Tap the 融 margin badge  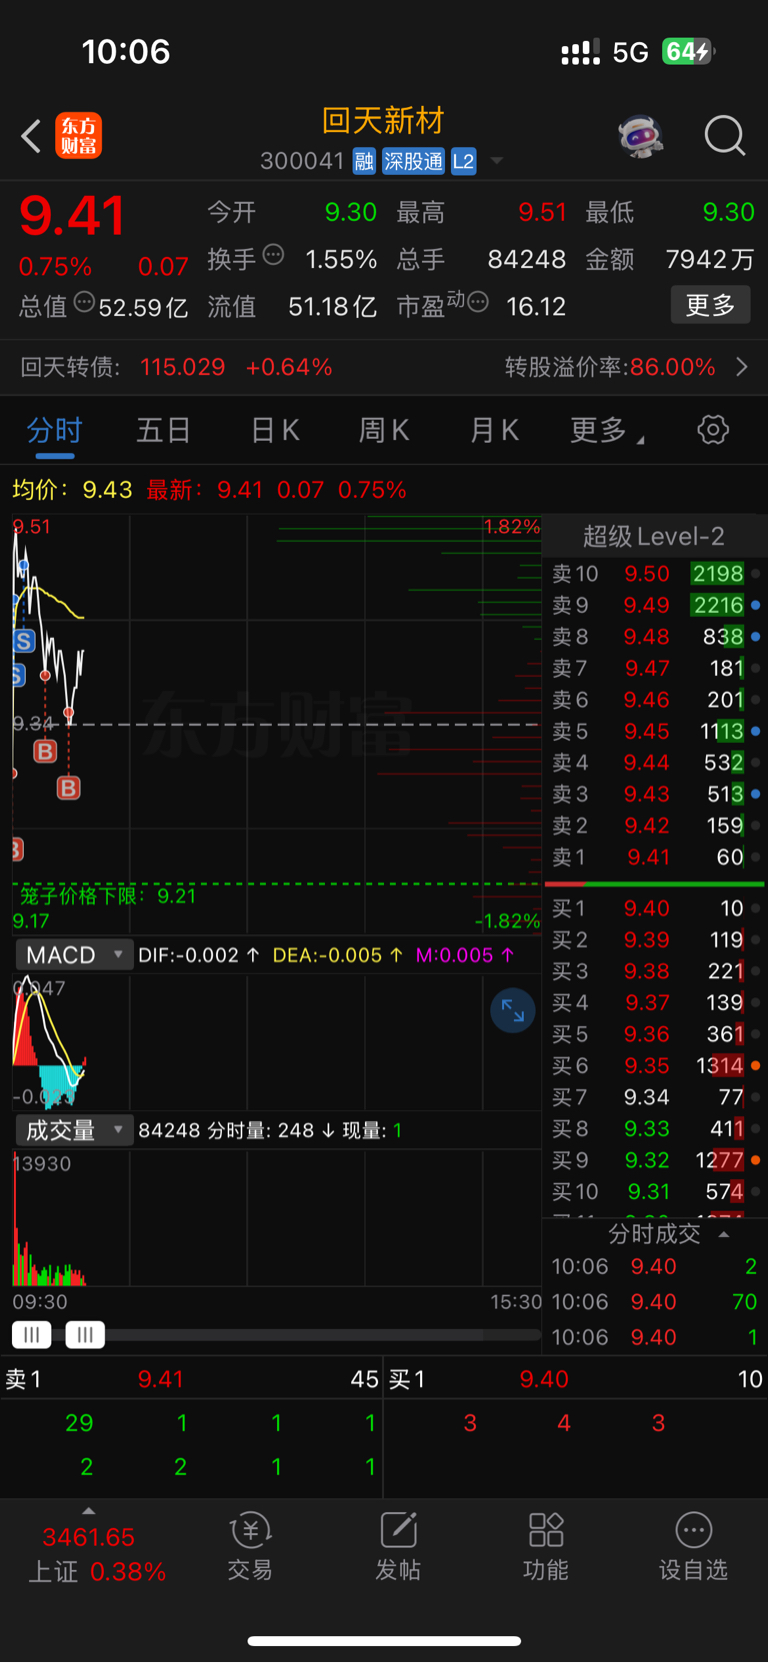tap(364, 161)
